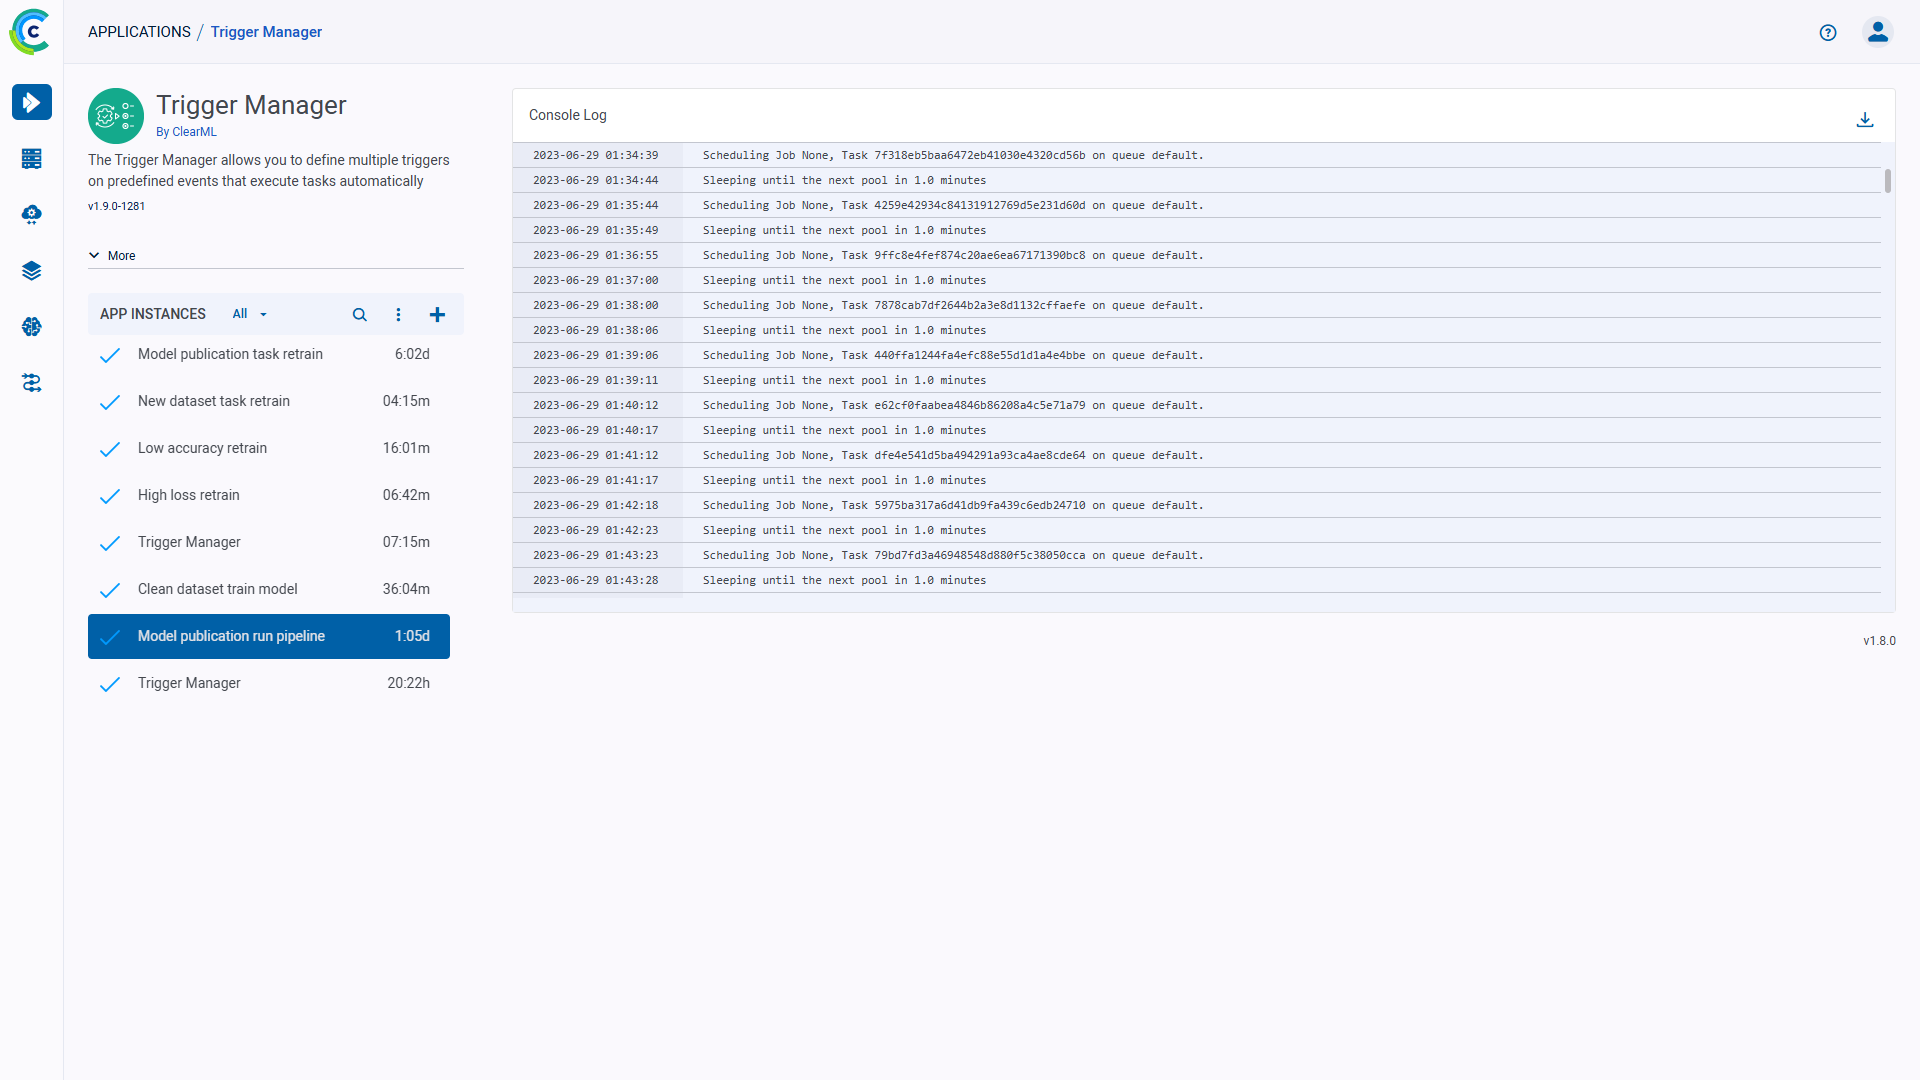1920x1080 pixels.
Task: Click the console log vertical scrollbar
Action: click(1887, 181)
